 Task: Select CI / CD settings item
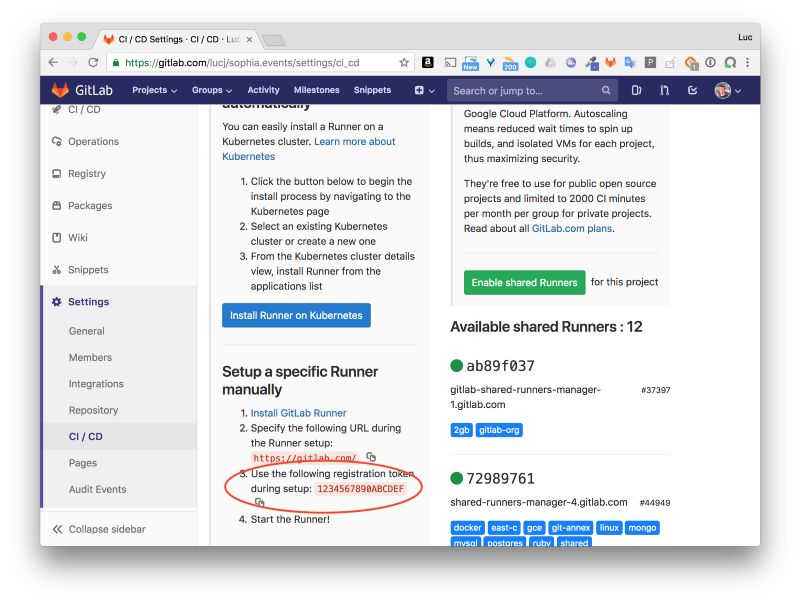point(86,437)
